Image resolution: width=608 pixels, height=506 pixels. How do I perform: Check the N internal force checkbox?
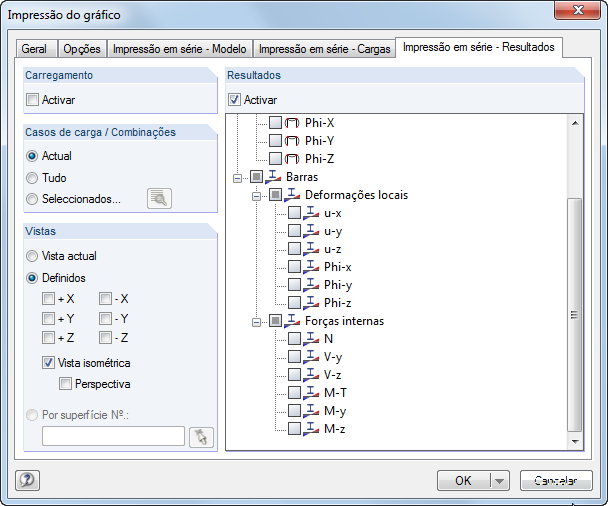[x=294, y=339]
